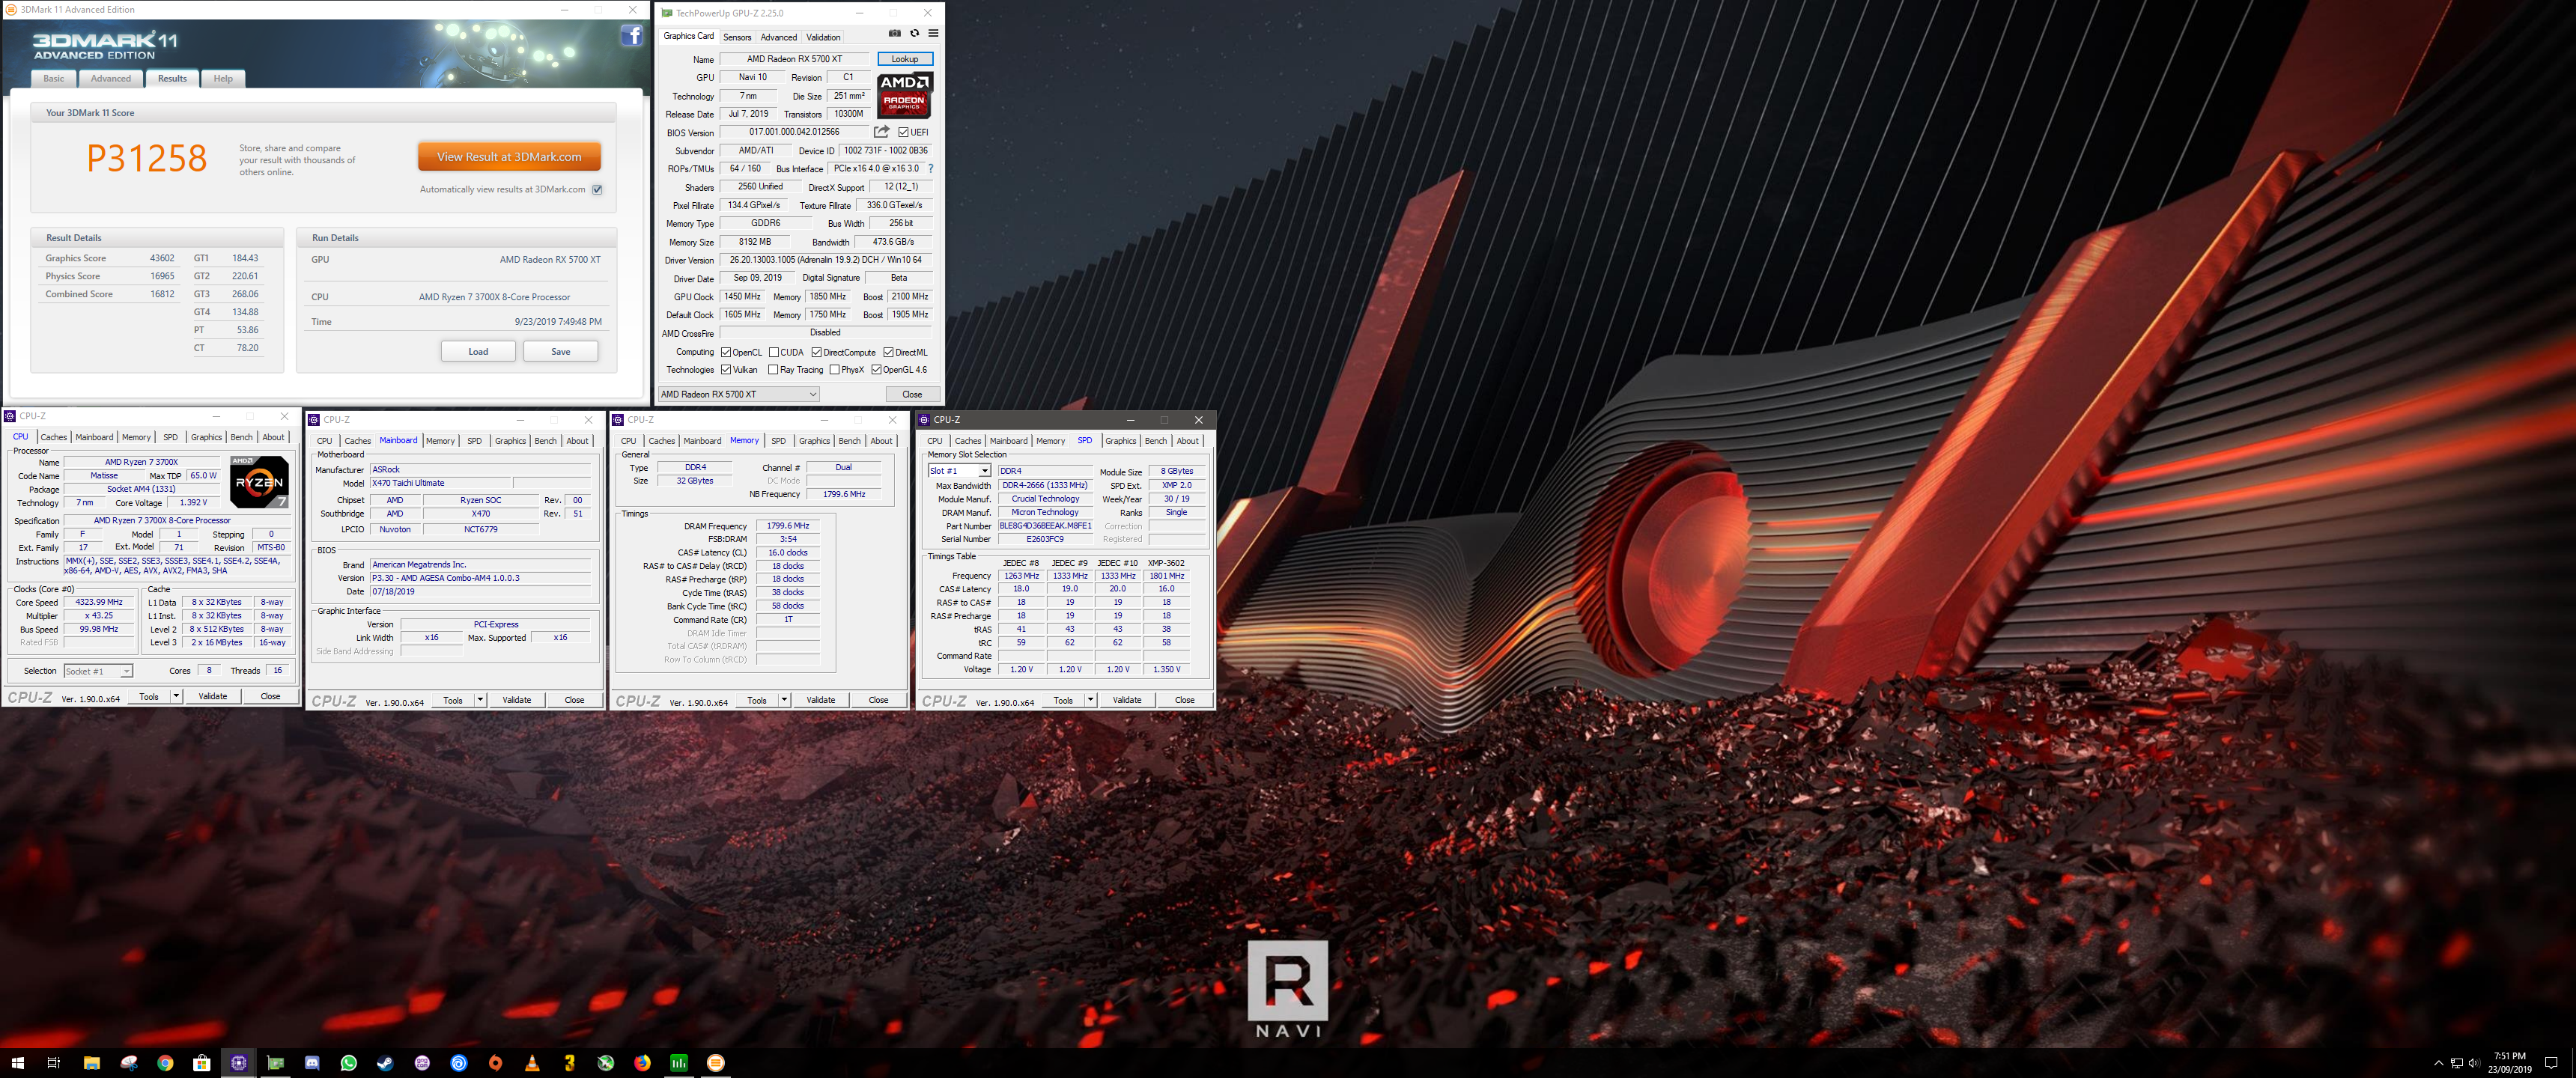The width and height of the screenshot is (2576, 1078).
Task: Toggle the DirectCompute checkbox
Action: coord(817,352)
